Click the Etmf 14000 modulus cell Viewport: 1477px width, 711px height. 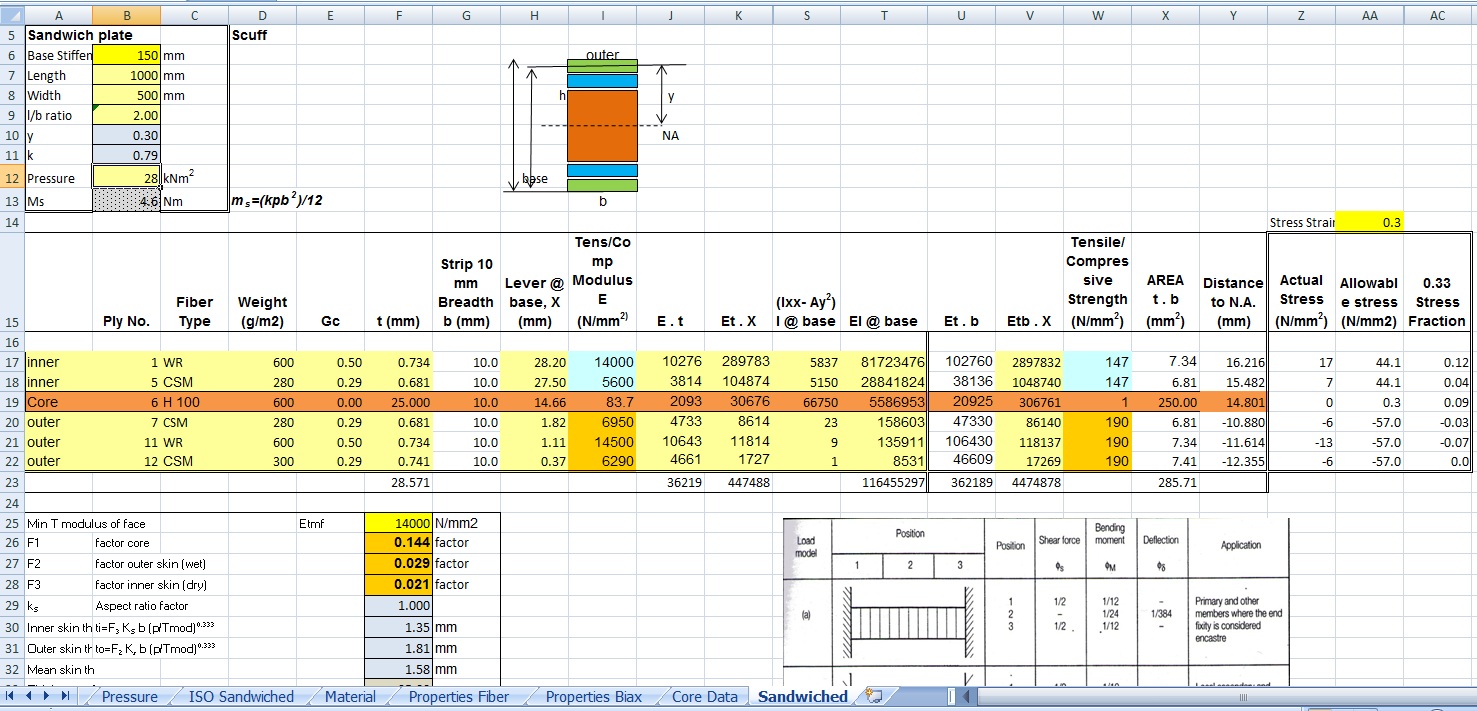point(399,522)
